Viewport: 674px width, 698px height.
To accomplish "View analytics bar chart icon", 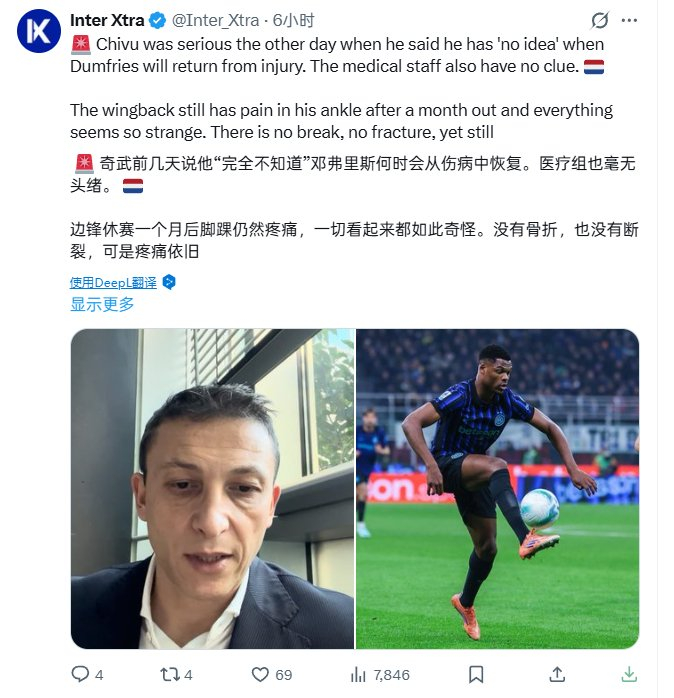I will 358,674.
